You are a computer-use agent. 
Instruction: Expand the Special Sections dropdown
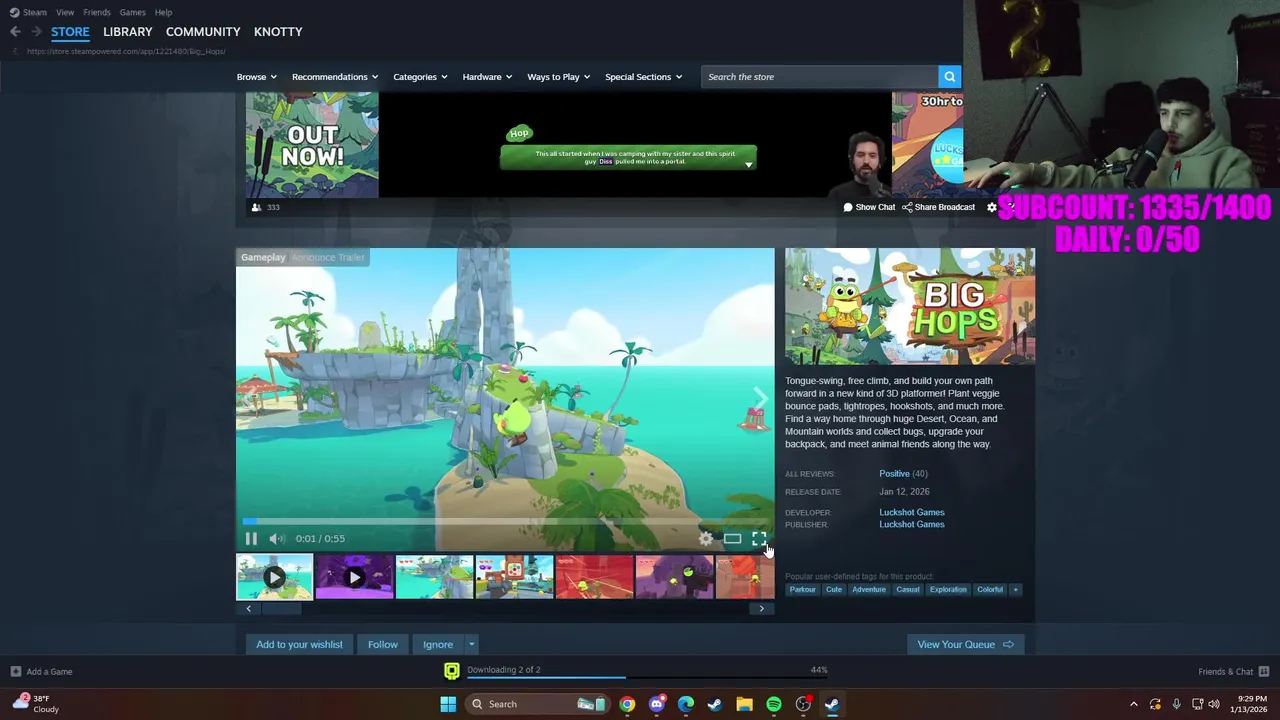(643, 77)
